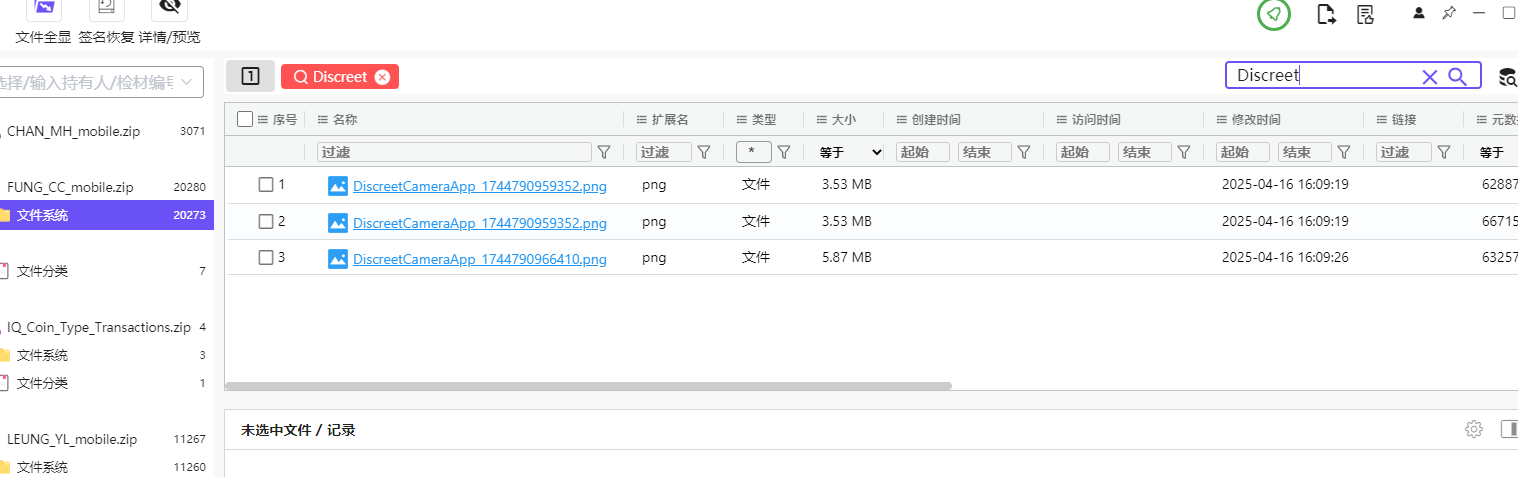Open column menu icon beside 扩展名
Image resolution: width=1518 pixels, height=477 pixels.
click(x=642, y=119)
